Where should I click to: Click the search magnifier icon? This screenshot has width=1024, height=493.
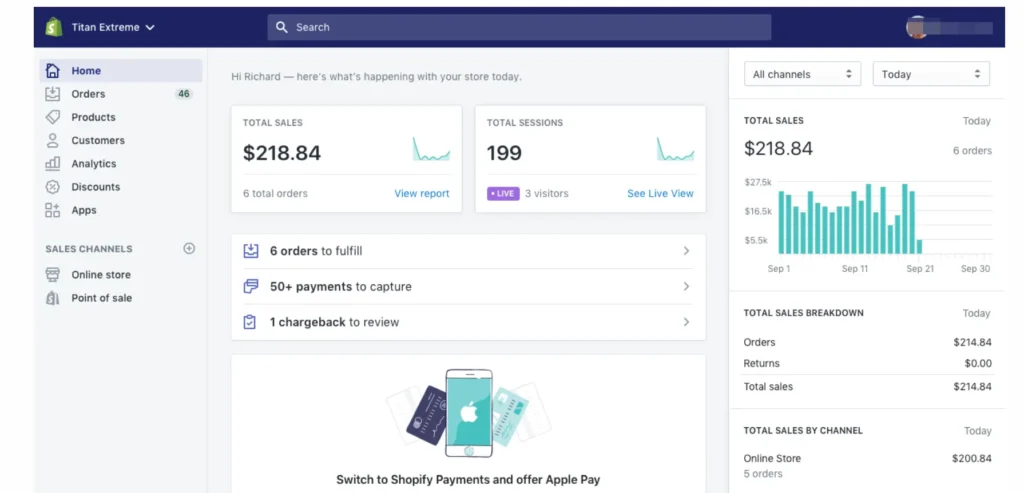(281, 27)
